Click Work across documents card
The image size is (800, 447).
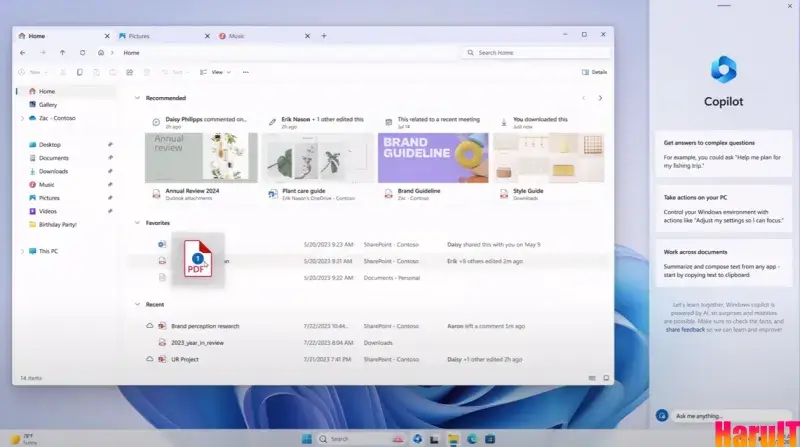(x=723, y=263)
